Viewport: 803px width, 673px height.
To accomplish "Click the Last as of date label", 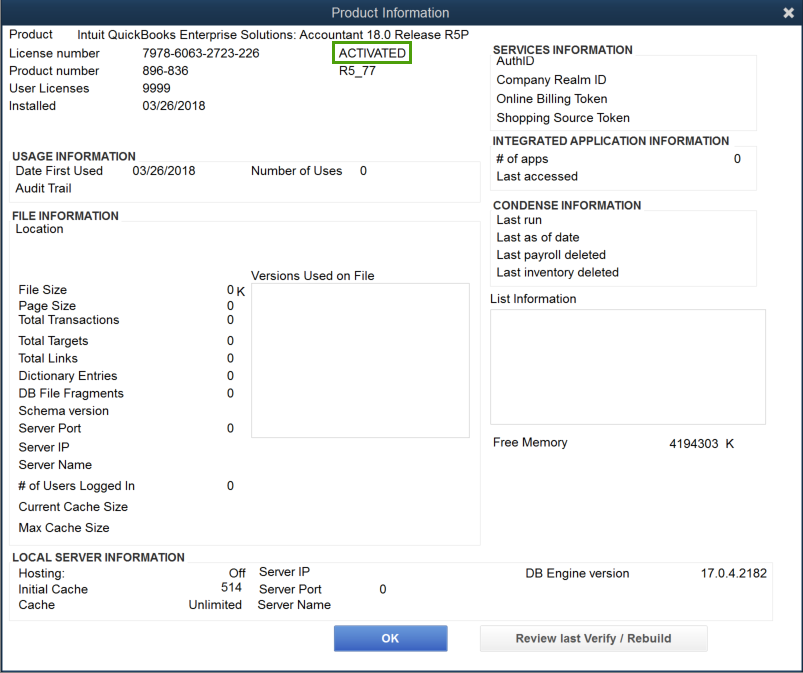I will [x=538, y=237].
